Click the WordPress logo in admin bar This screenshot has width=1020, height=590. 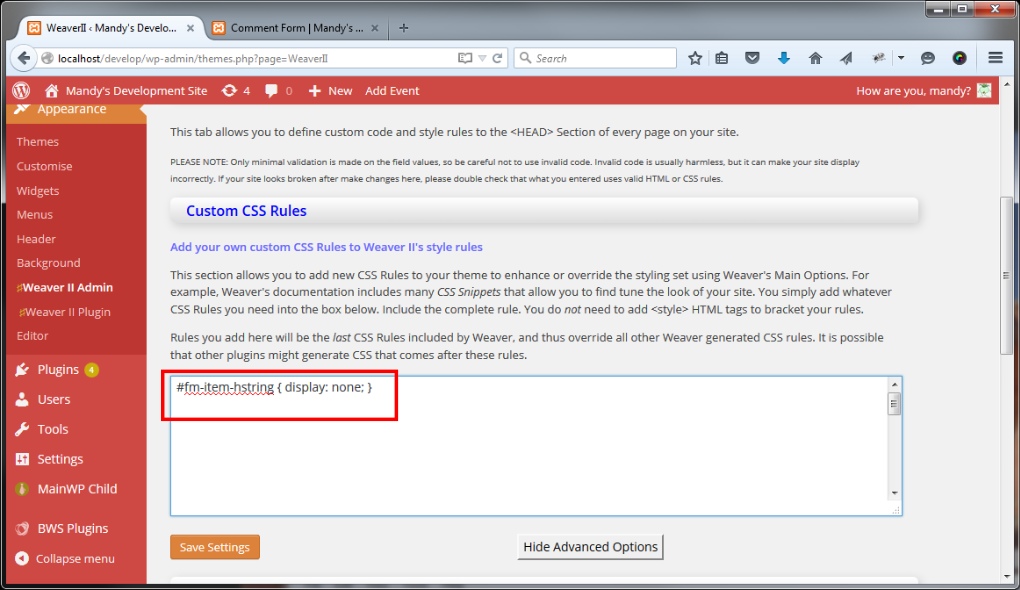[x=21, y=90]
